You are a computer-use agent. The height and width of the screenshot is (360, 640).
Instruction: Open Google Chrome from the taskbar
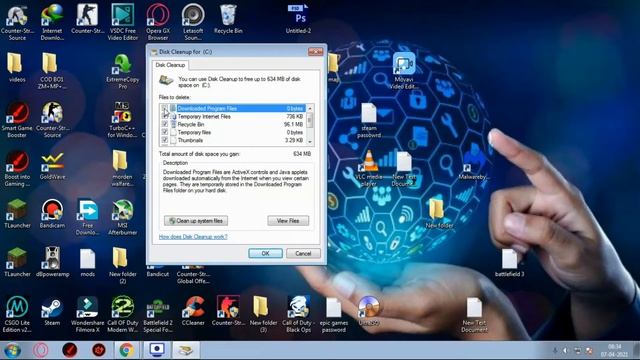click(127, 350)
